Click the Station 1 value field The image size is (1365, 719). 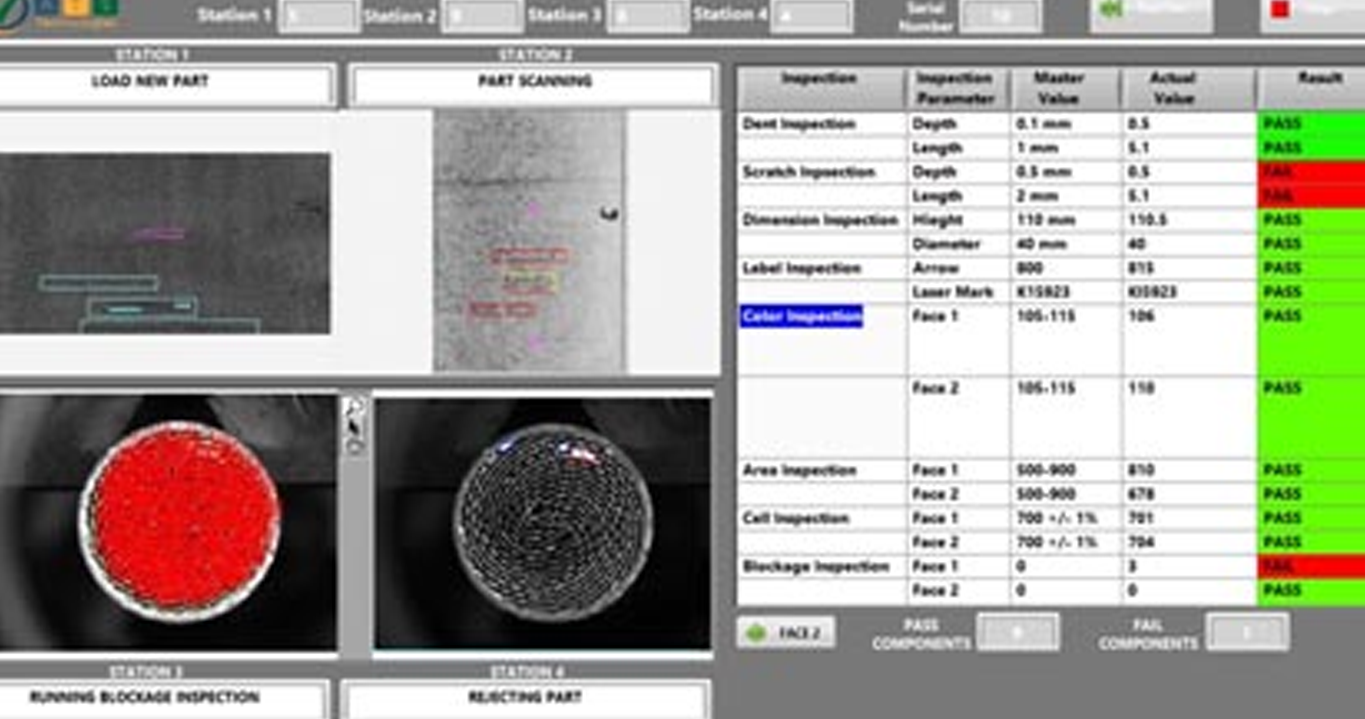317,16
